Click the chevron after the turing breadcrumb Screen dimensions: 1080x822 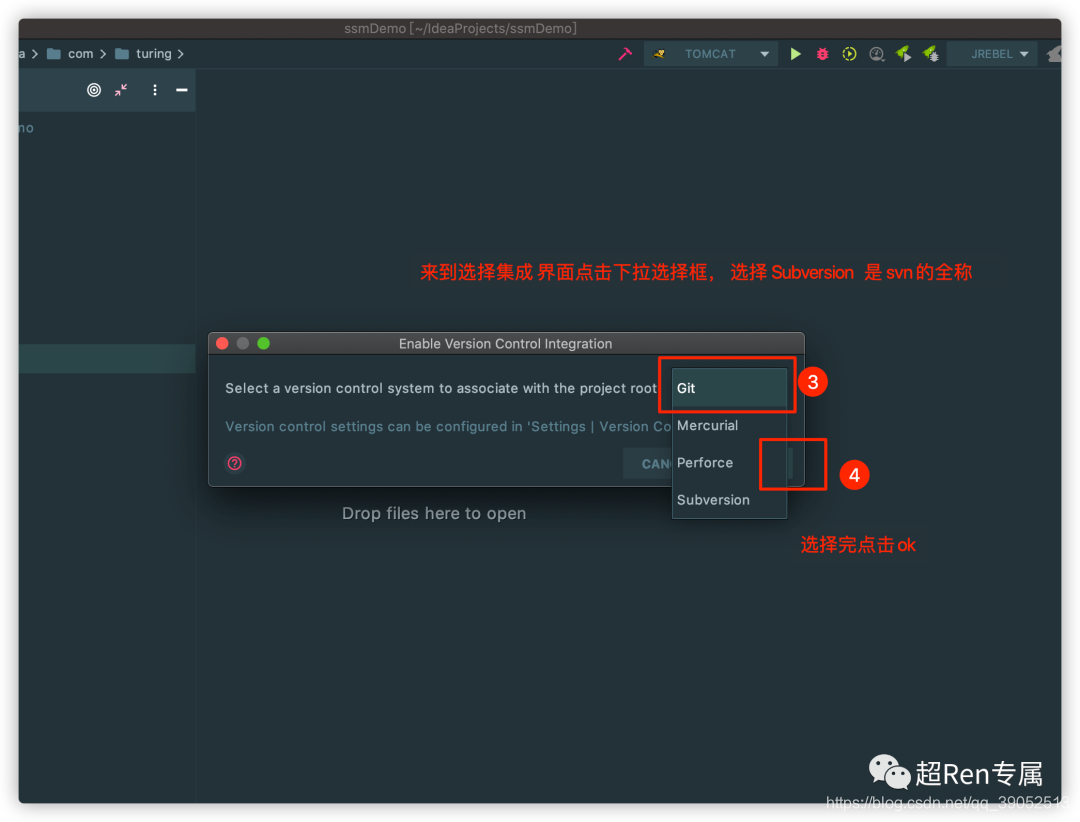180,54
